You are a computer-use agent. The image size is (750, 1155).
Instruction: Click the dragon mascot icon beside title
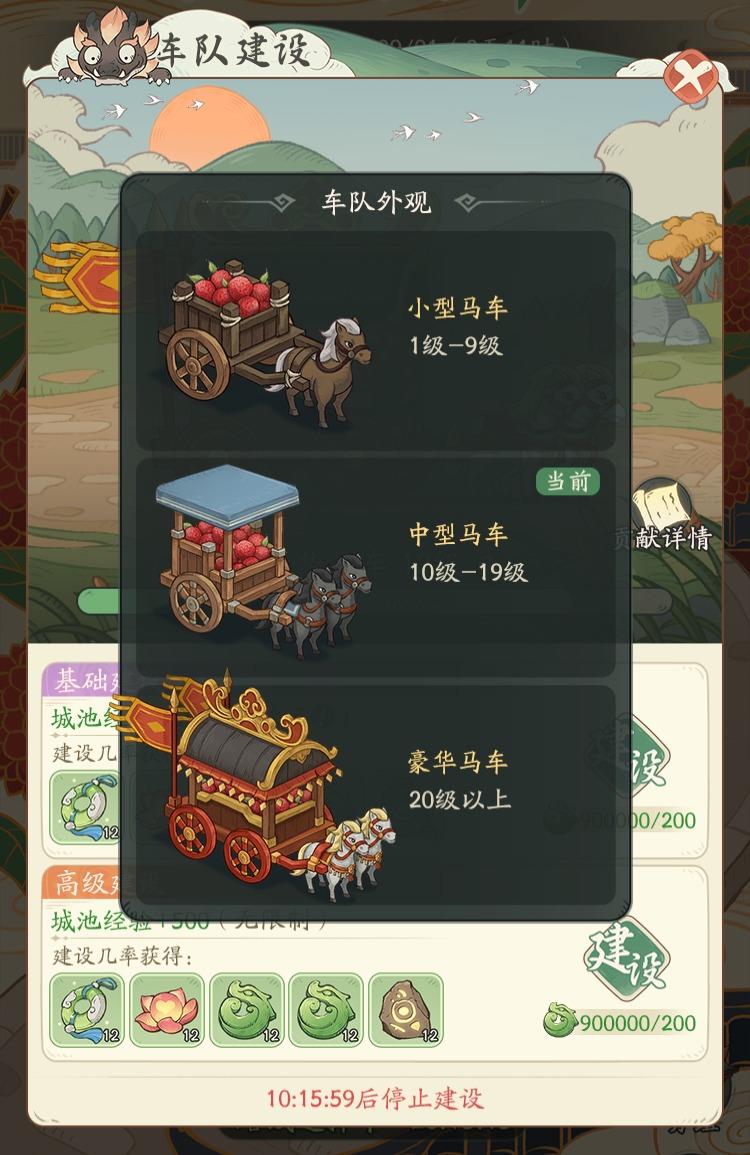[112, 47]
